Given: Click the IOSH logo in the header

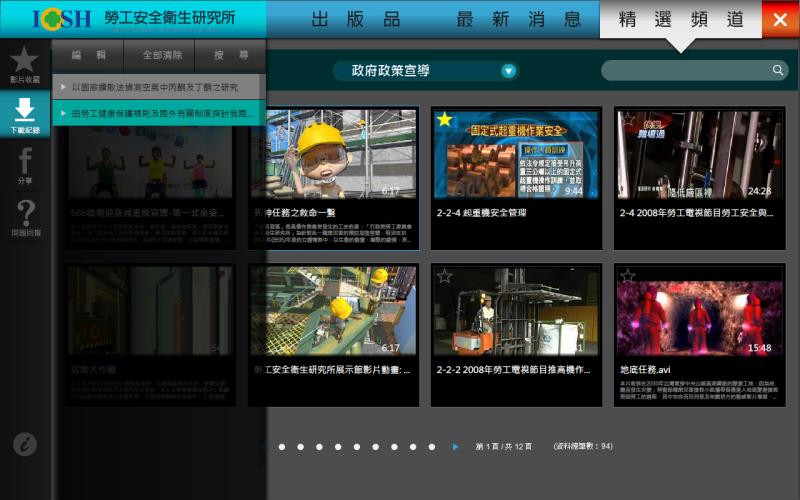Looking at the screenshot, I should click(62, 19).
